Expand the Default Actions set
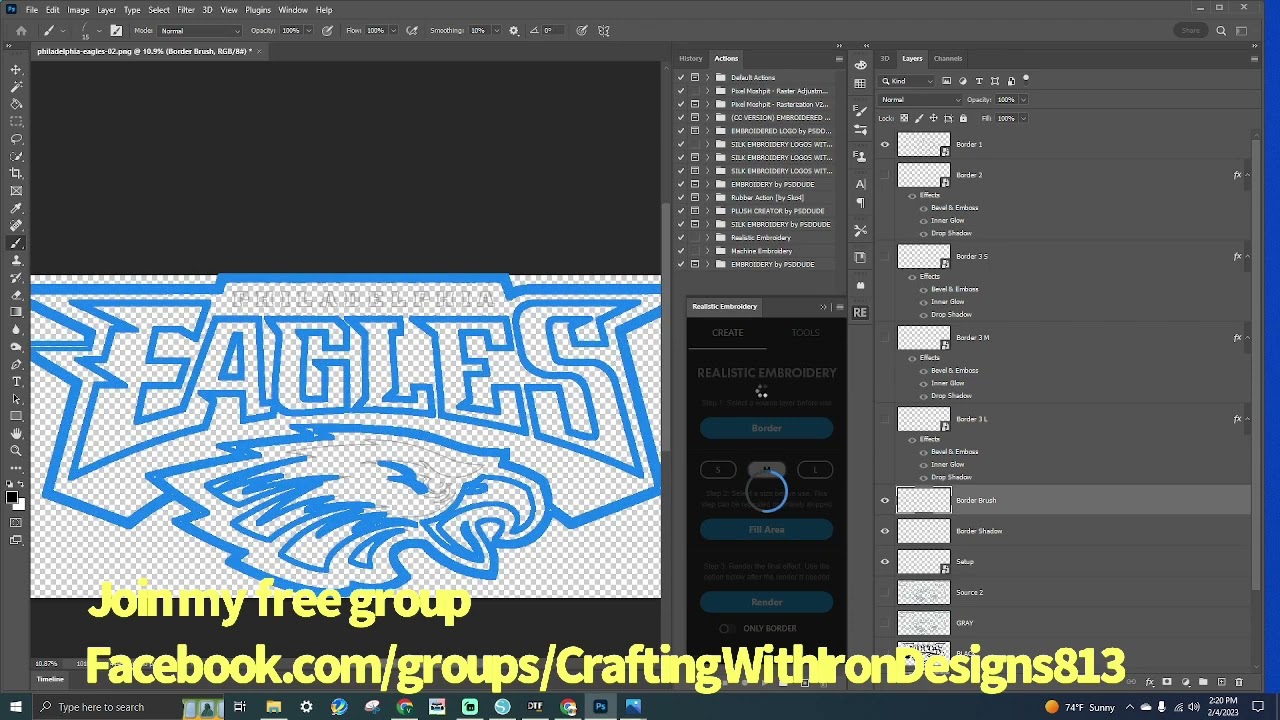Image resolution: width=1280 pixels, height=720 pixels. (707, 78)
